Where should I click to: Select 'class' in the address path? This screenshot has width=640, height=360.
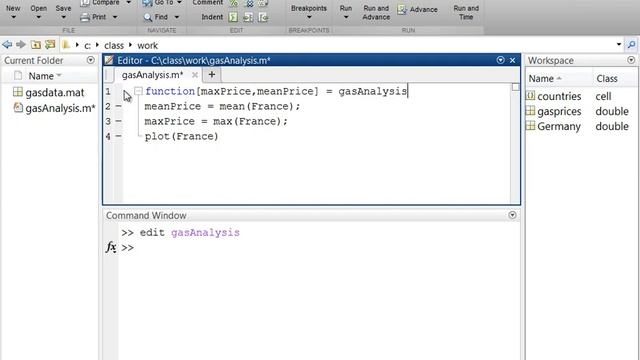click(113, 45)
